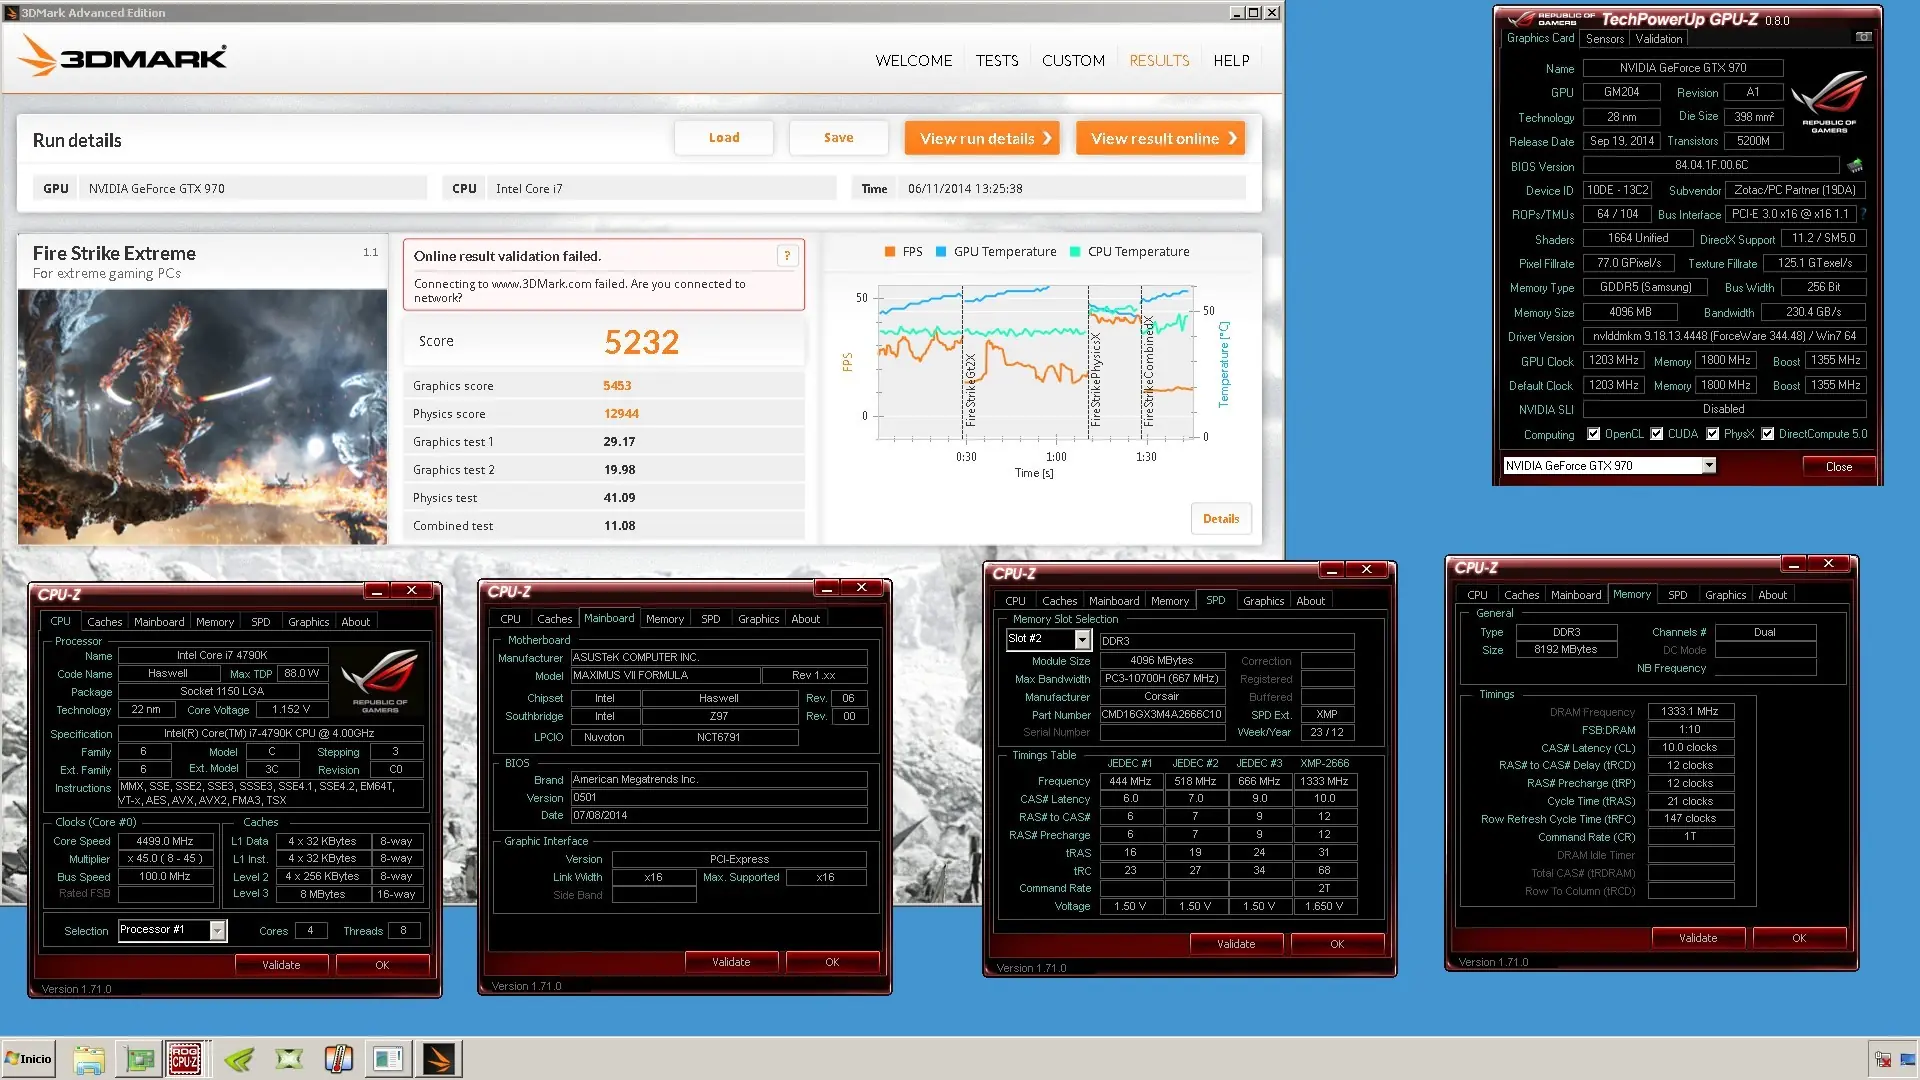Open the Slot #2 dropdown in CPU-Z SPD
The width and height of the screenshot is (1920, 1080).
(x=1082, y=639)
